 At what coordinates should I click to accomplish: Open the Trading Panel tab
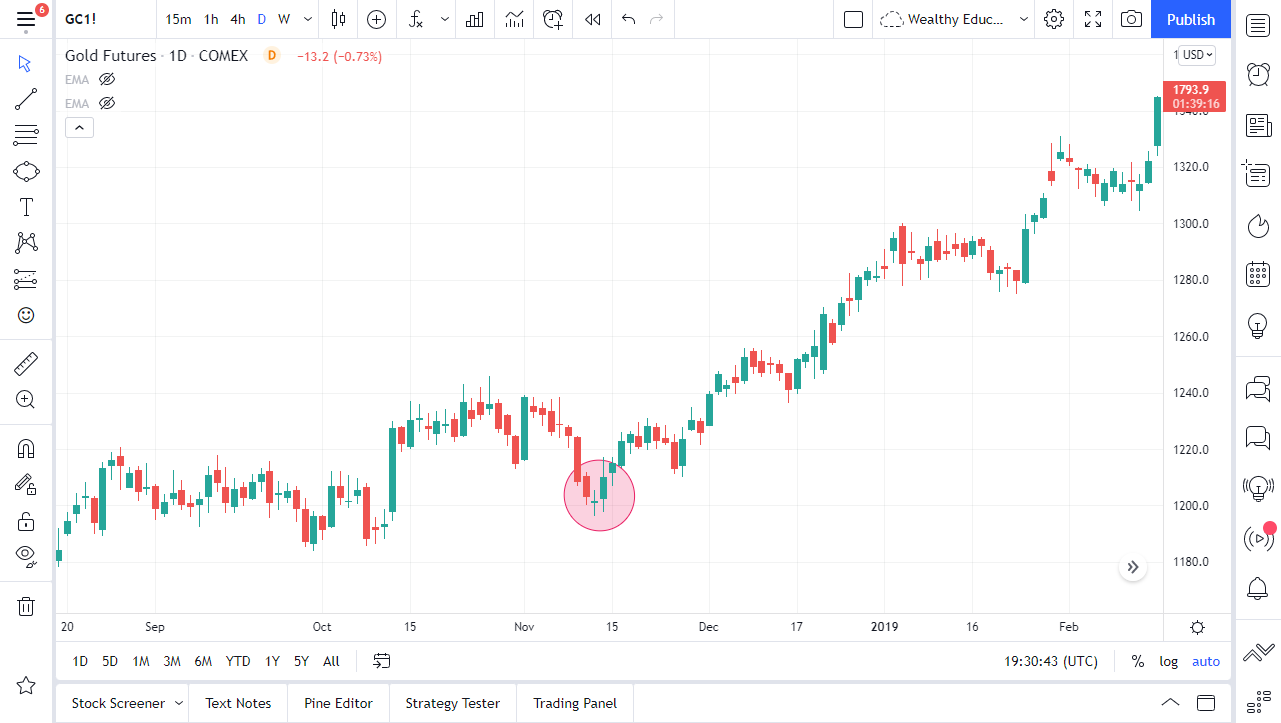[x=575, y=703]
